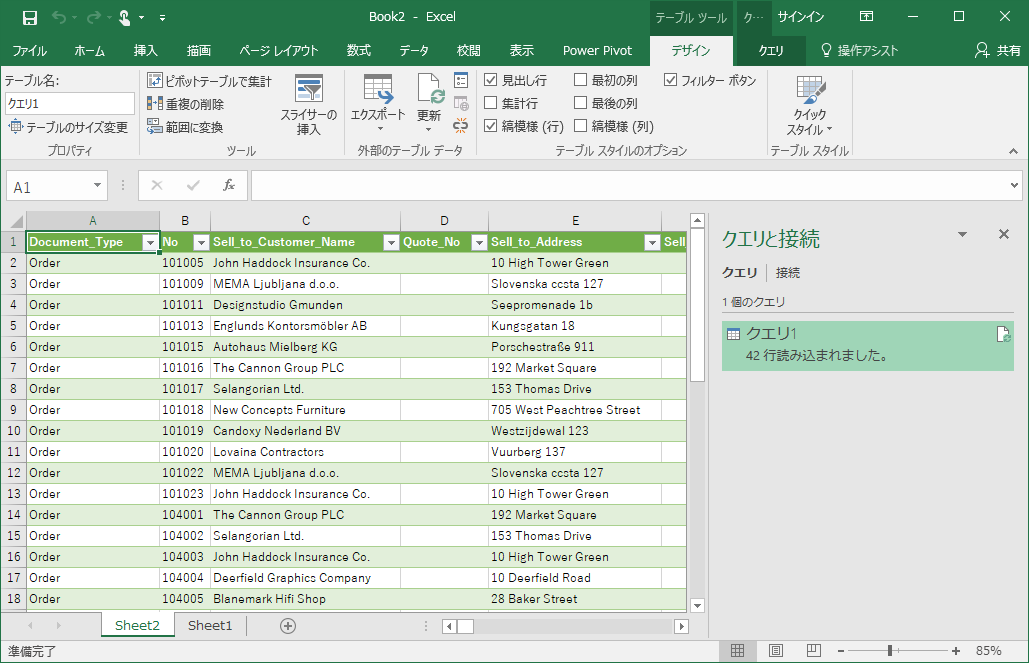Click down arrow of vertical scrollbar
Viewport: 1029px width, 663px height.
[698, 605]
